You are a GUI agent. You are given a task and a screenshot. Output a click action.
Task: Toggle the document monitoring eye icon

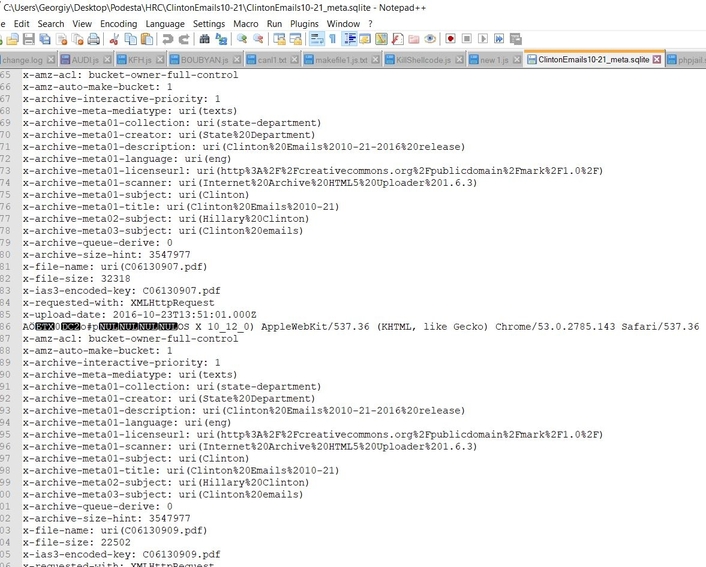coord(429,40)
